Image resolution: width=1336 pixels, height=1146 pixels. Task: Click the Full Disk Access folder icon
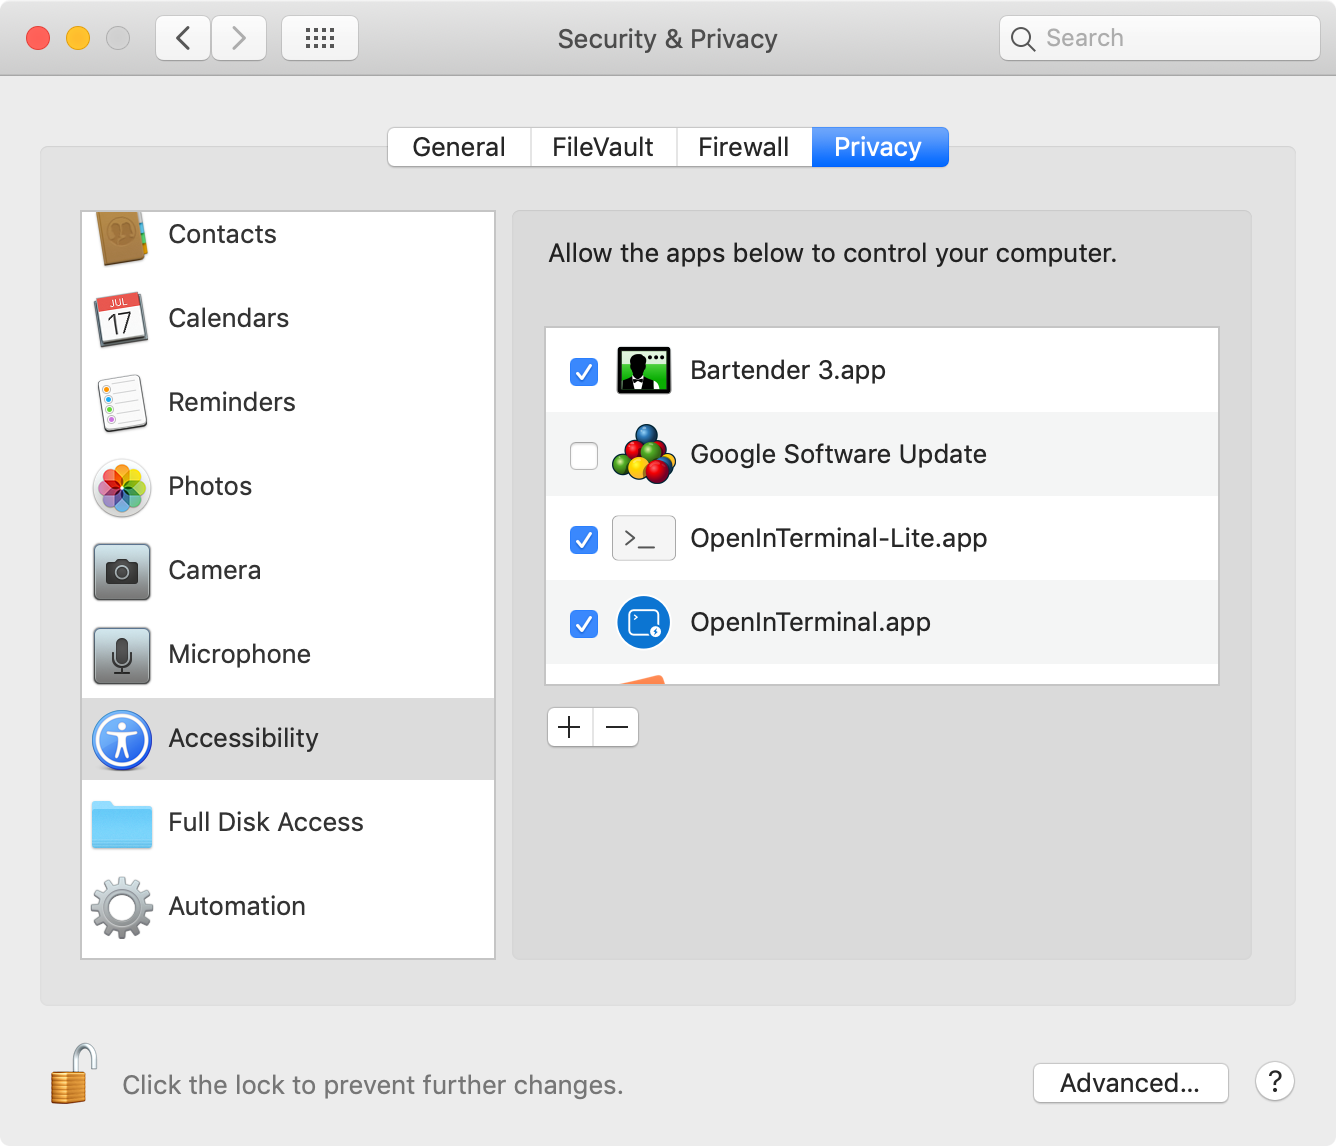click(x=120, y=823)
